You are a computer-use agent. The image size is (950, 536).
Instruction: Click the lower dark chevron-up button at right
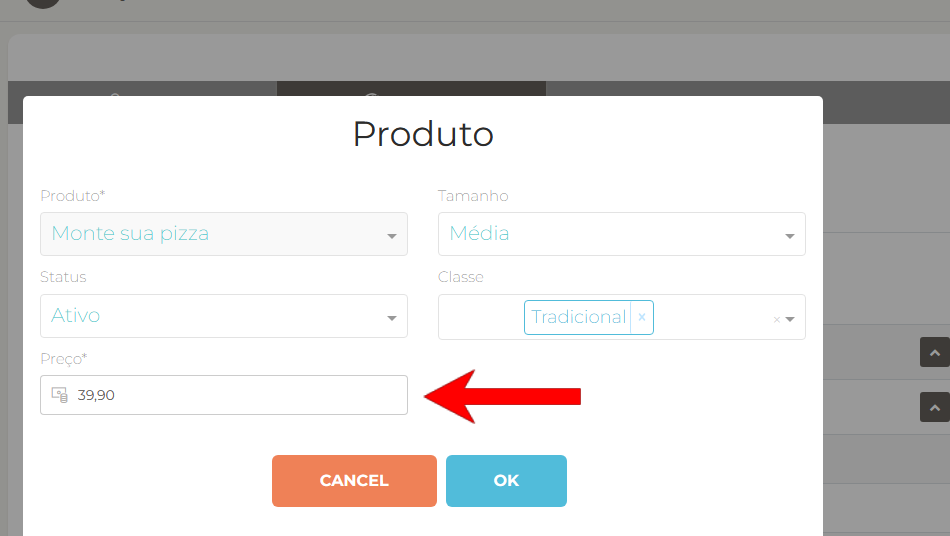point(935,407)
